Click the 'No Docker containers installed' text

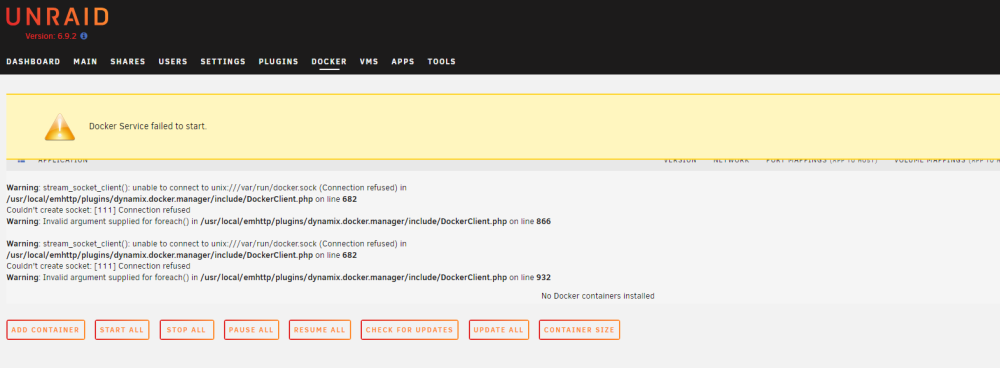point(598,296)
